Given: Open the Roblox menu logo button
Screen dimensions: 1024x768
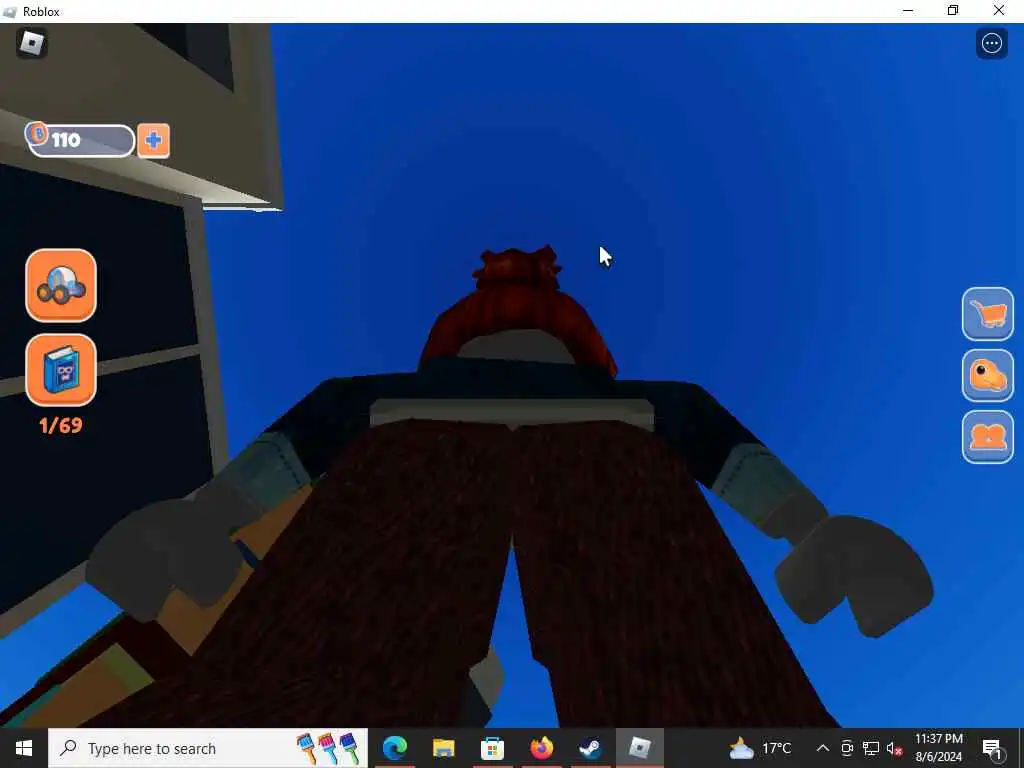Looking at the screenshot, I should tap(31, 44).
